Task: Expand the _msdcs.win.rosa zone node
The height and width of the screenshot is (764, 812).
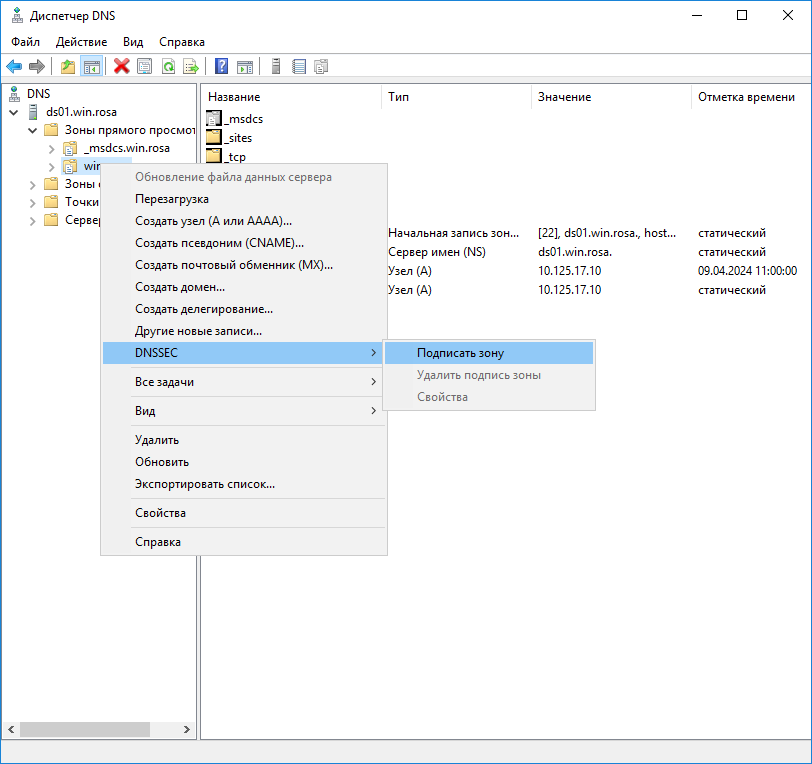Action: [52, 148]
